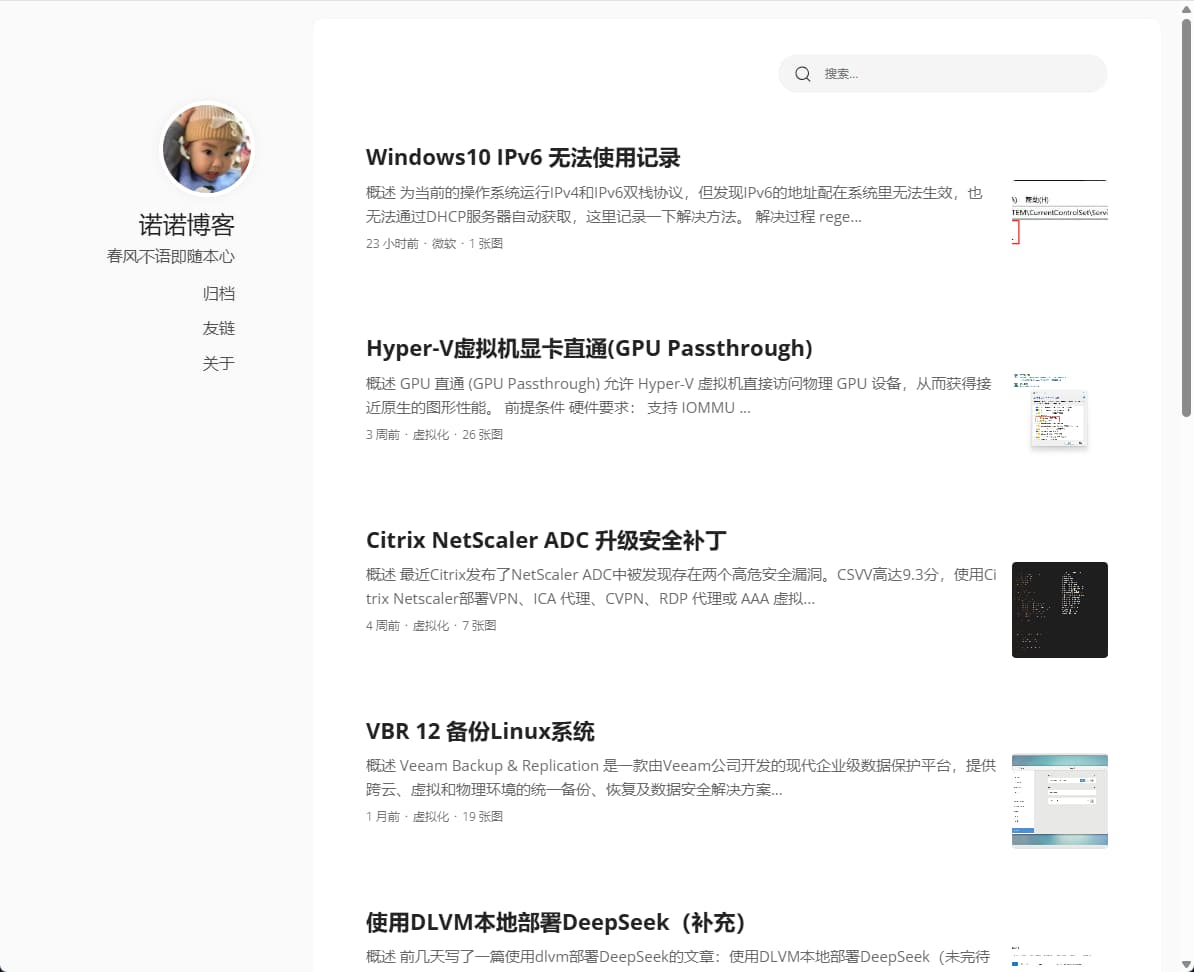
Task: Click the Citrix article dark thumbnail
Action: tap(1059, 610)
